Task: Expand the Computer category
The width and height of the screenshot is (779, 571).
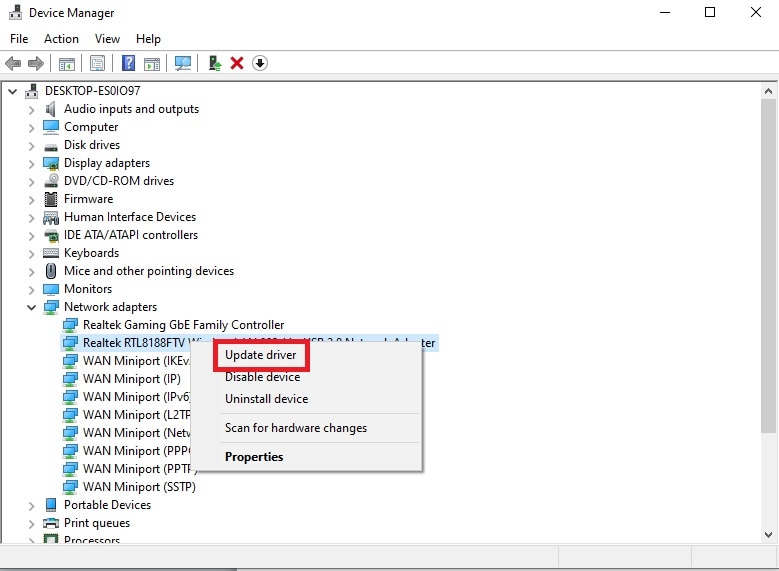Action: pyautogui.click(x=32, y=128)
